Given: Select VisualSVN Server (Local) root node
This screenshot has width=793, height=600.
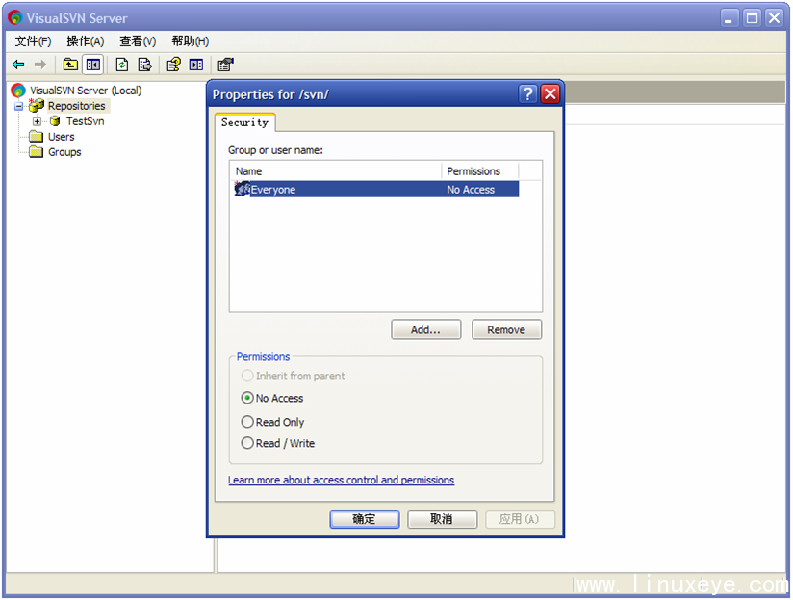Looking at the screenshot, I should [x=85, y=91].
